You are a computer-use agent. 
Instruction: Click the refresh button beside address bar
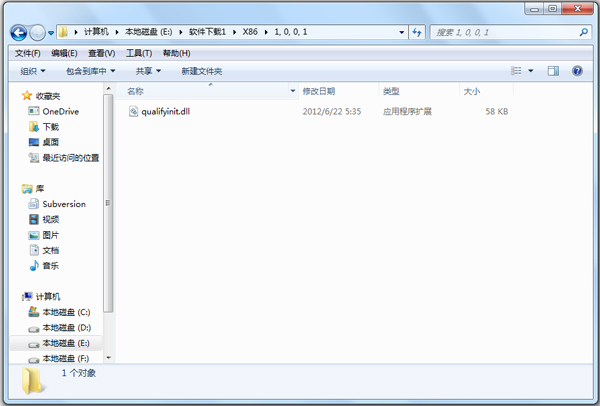point(417,32)
